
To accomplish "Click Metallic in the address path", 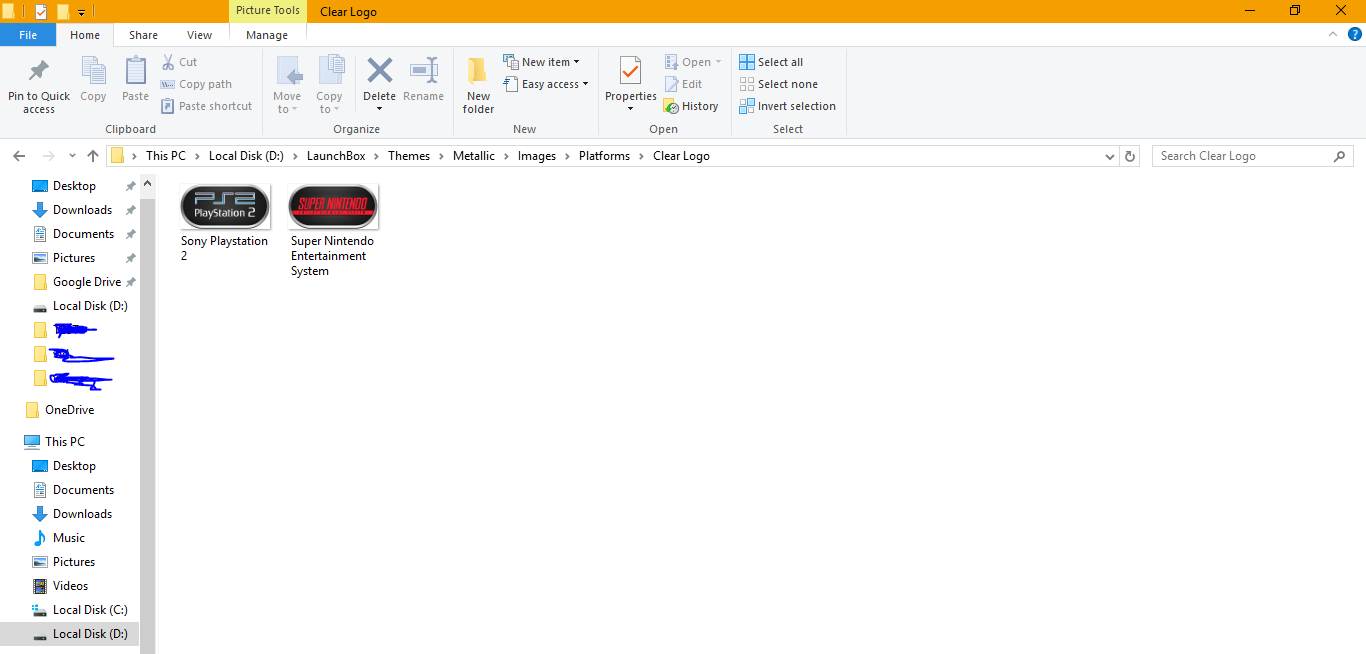I will (474, 156).
